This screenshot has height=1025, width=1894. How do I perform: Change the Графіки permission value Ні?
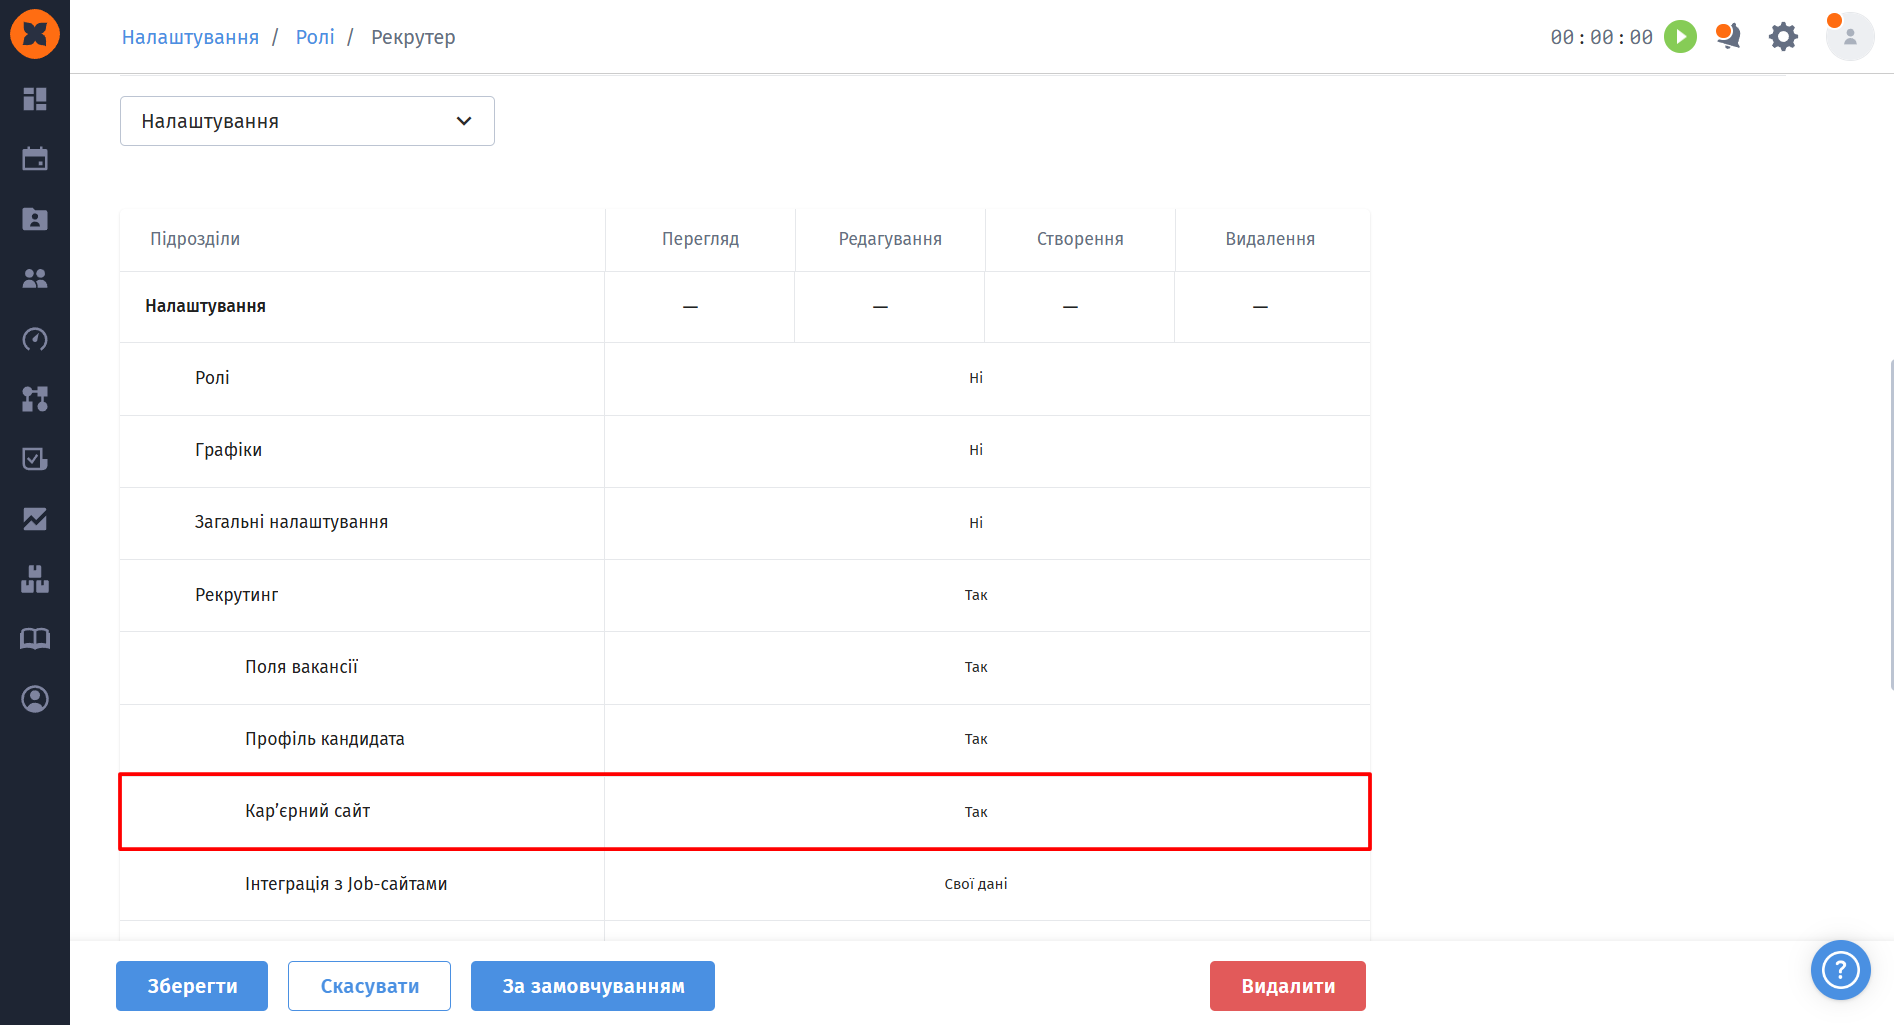point(976,450)
